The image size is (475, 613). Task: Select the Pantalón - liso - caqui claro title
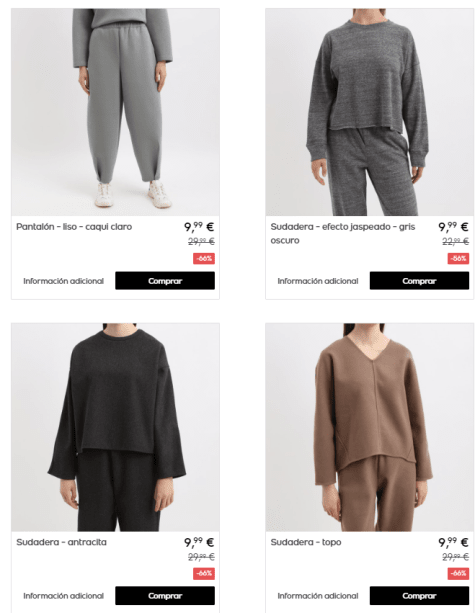(74, 227)
